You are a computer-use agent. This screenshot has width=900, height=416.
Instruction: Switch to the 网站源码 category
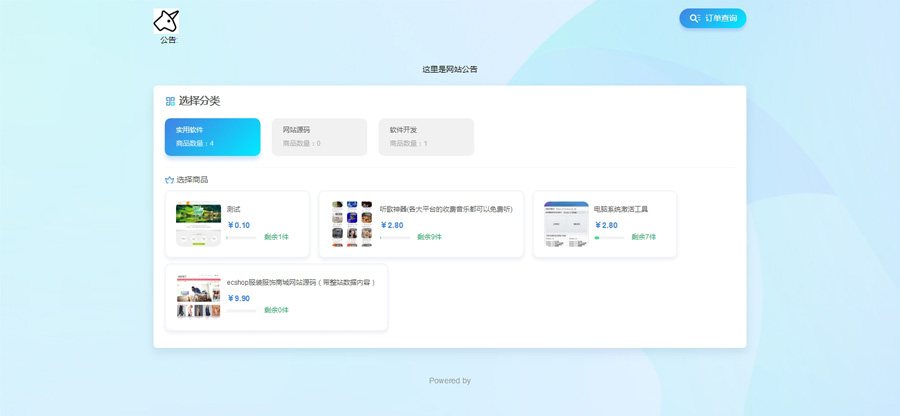click(x=319, y=137)
